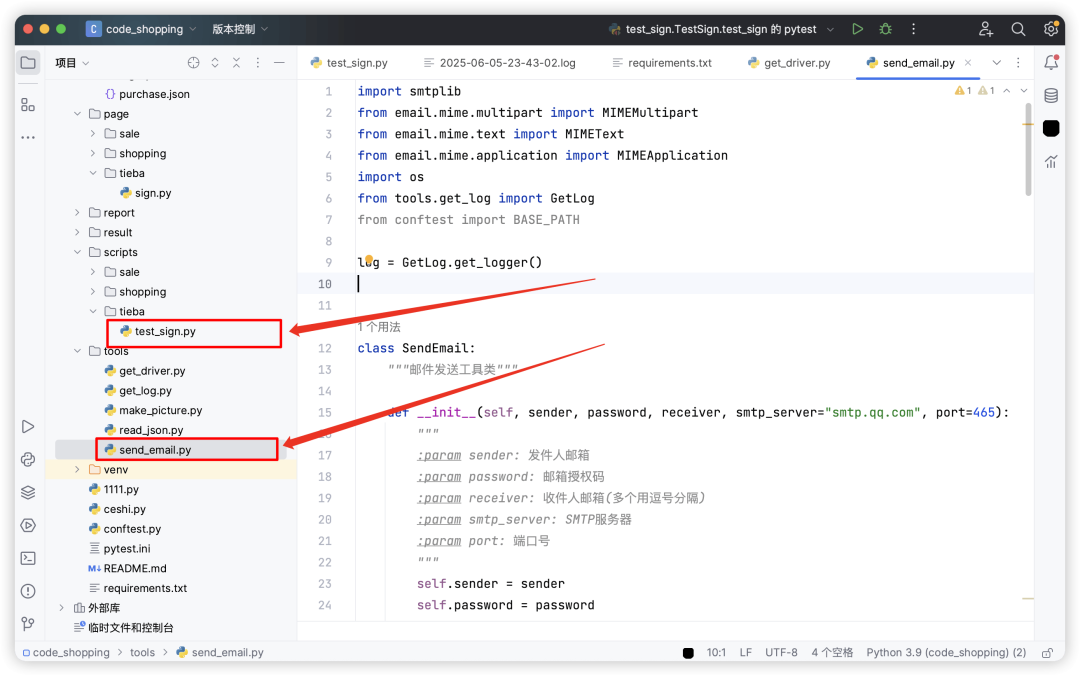The width and height of the screenshot is (1080, 676).
Task: Jump to next highlighted error arrow
Action: 1024,90
